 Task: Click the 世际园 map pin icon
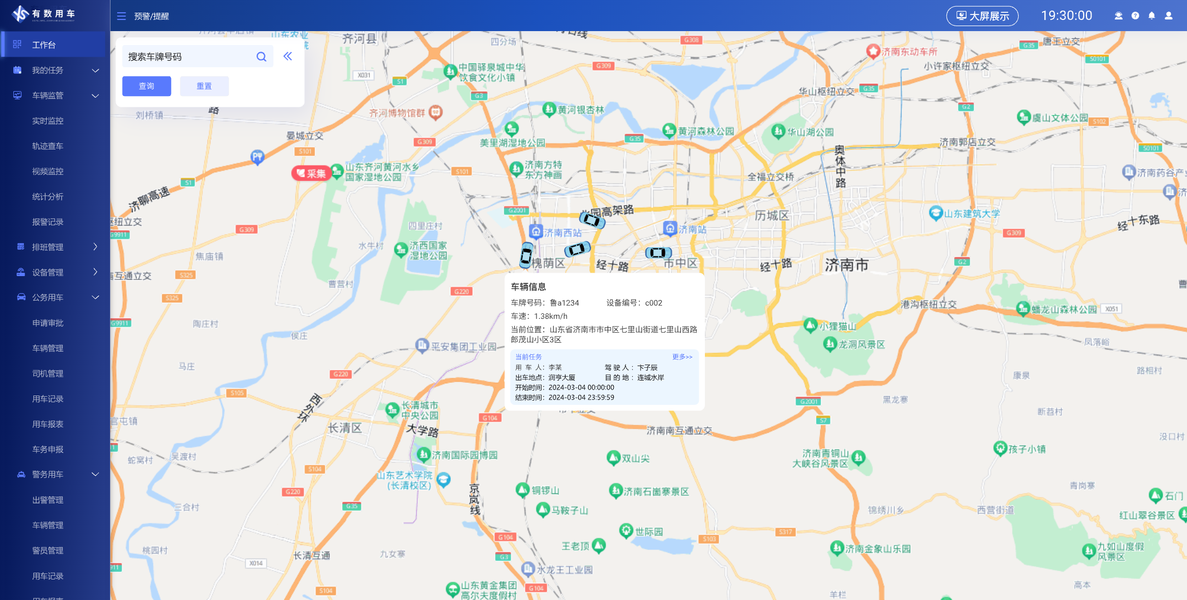(x=625, y=530)
